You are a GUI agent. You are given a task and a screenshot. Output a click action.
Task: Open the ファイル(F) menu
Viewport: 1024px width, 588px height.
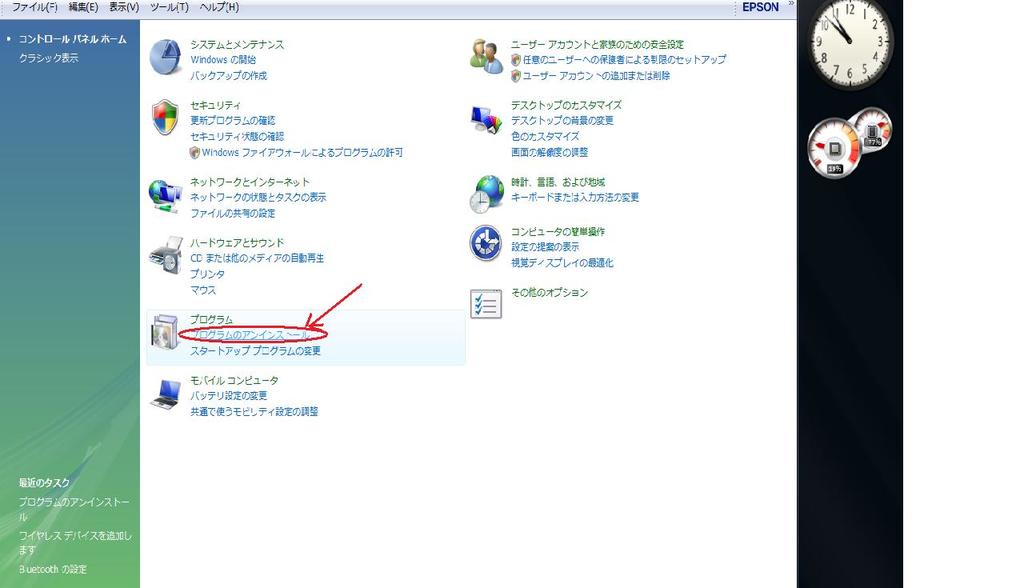coord(34,7)
